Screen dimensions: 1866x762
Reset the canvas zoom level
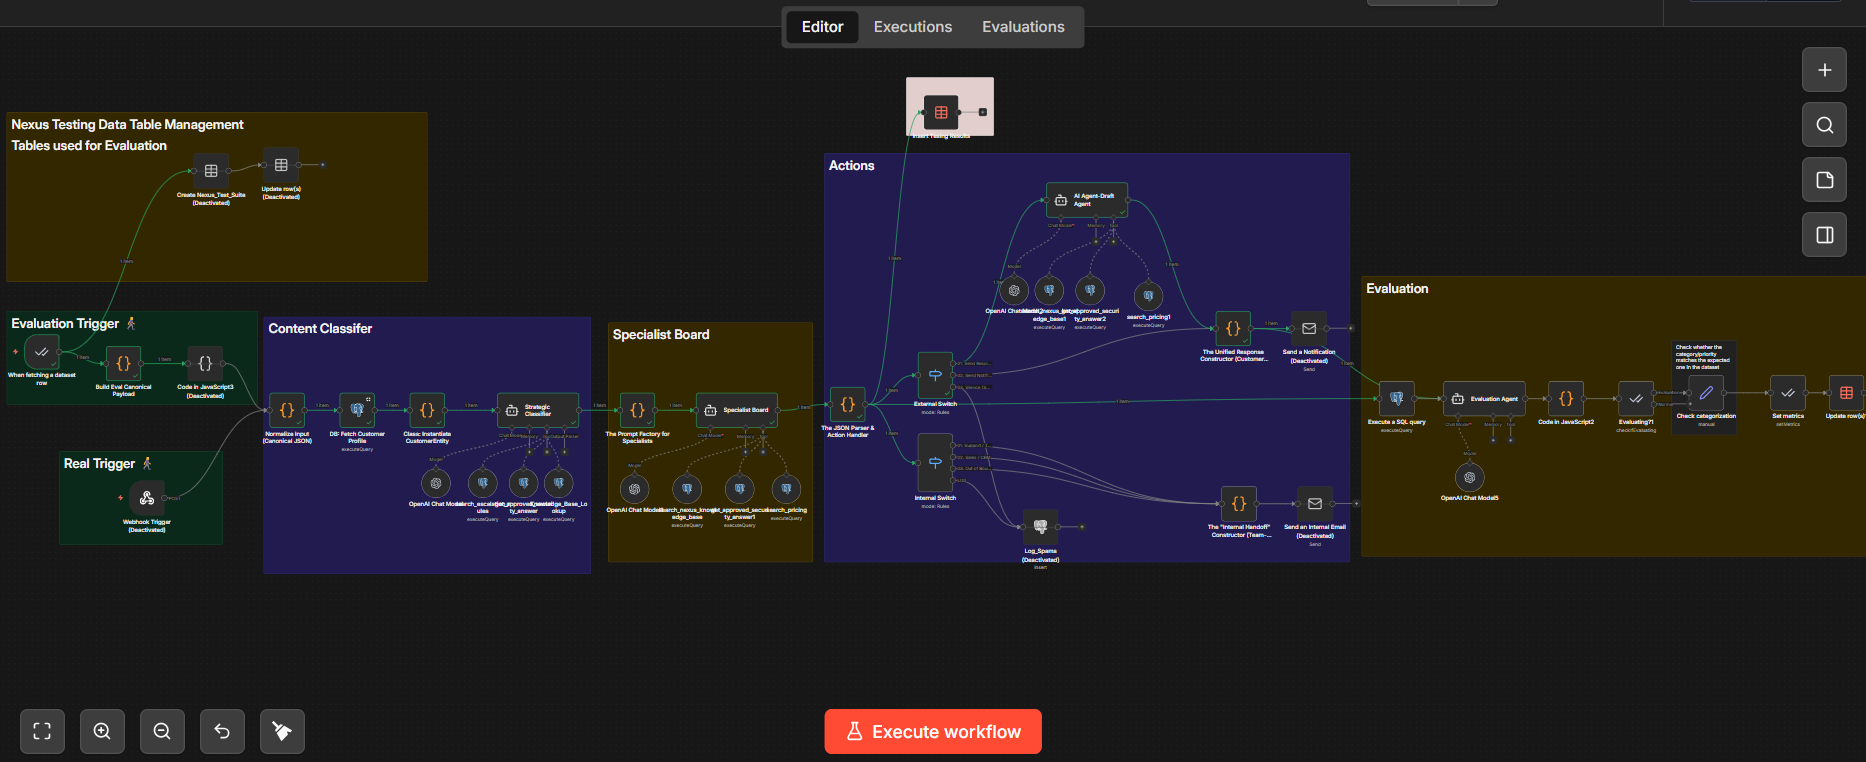[x=222, y=731]
